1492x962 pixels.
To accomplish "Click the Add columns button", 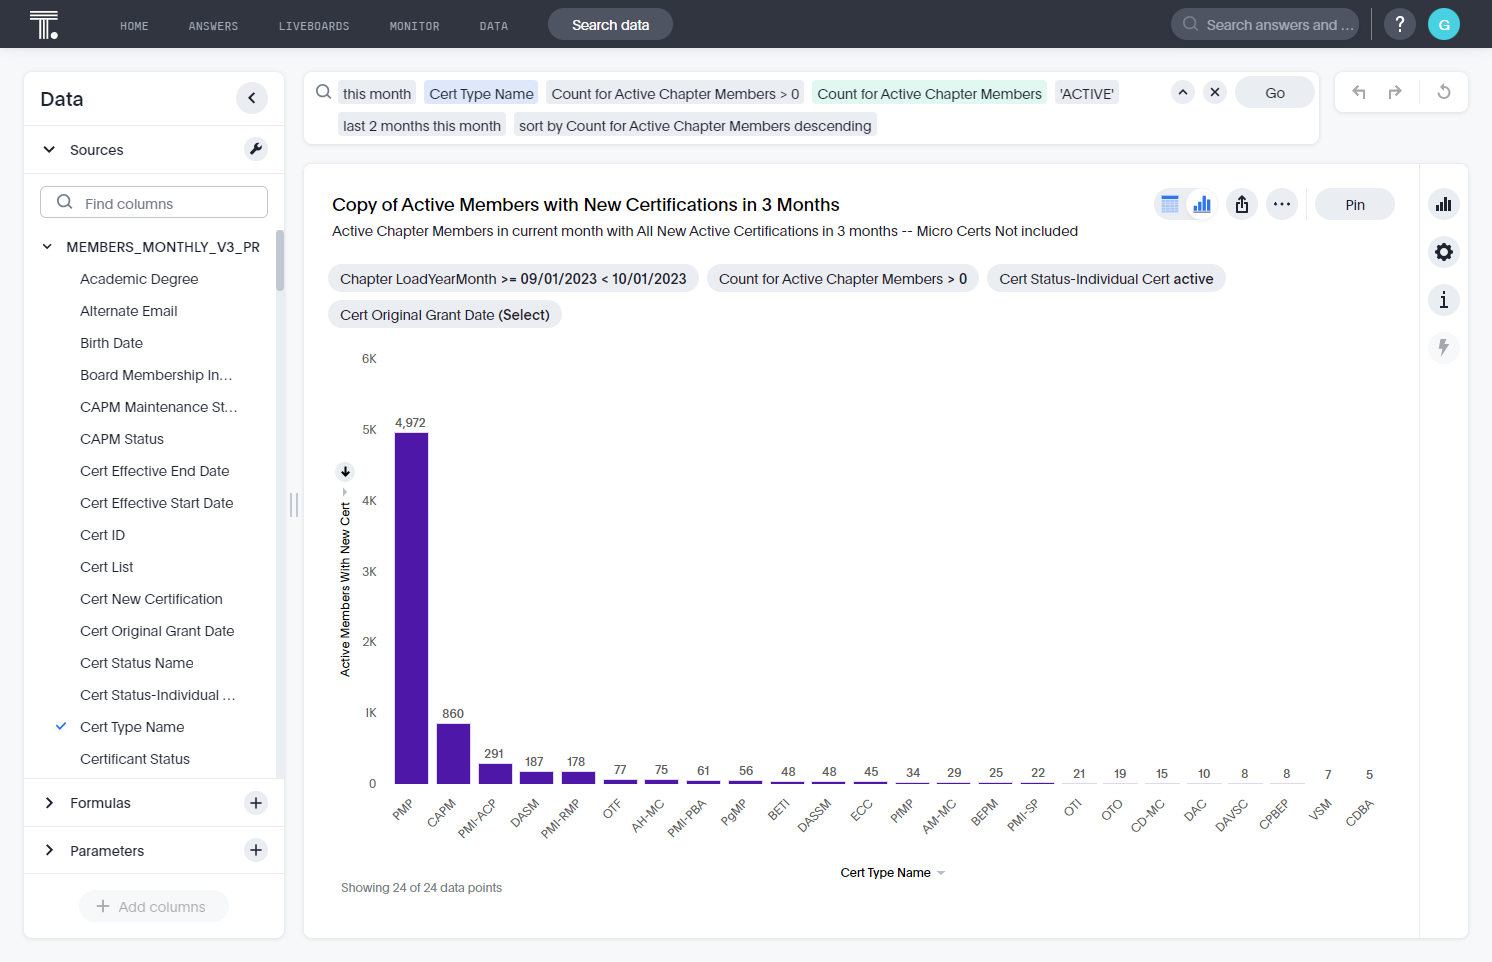I will (154, 906).
